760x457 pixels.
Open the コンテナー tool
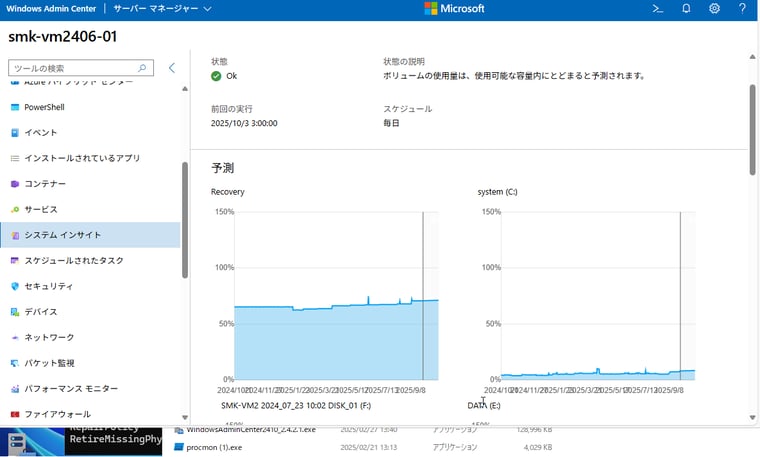pyautogui.click(x=90, y=184)
